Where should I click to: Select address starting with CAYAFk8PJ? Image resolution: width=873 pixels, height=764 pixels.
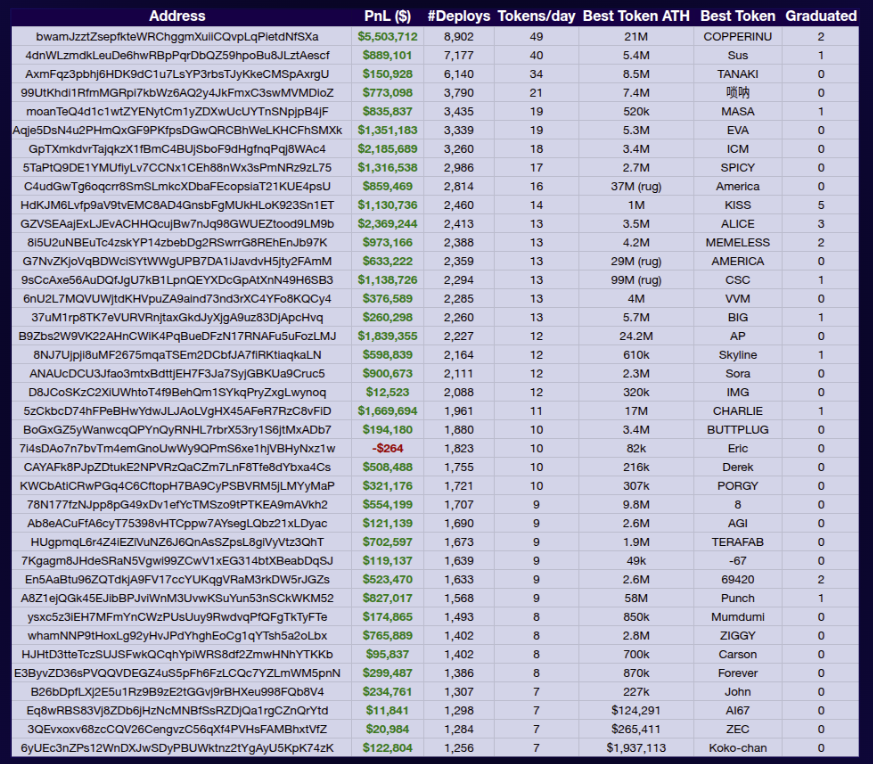point(177,467)
